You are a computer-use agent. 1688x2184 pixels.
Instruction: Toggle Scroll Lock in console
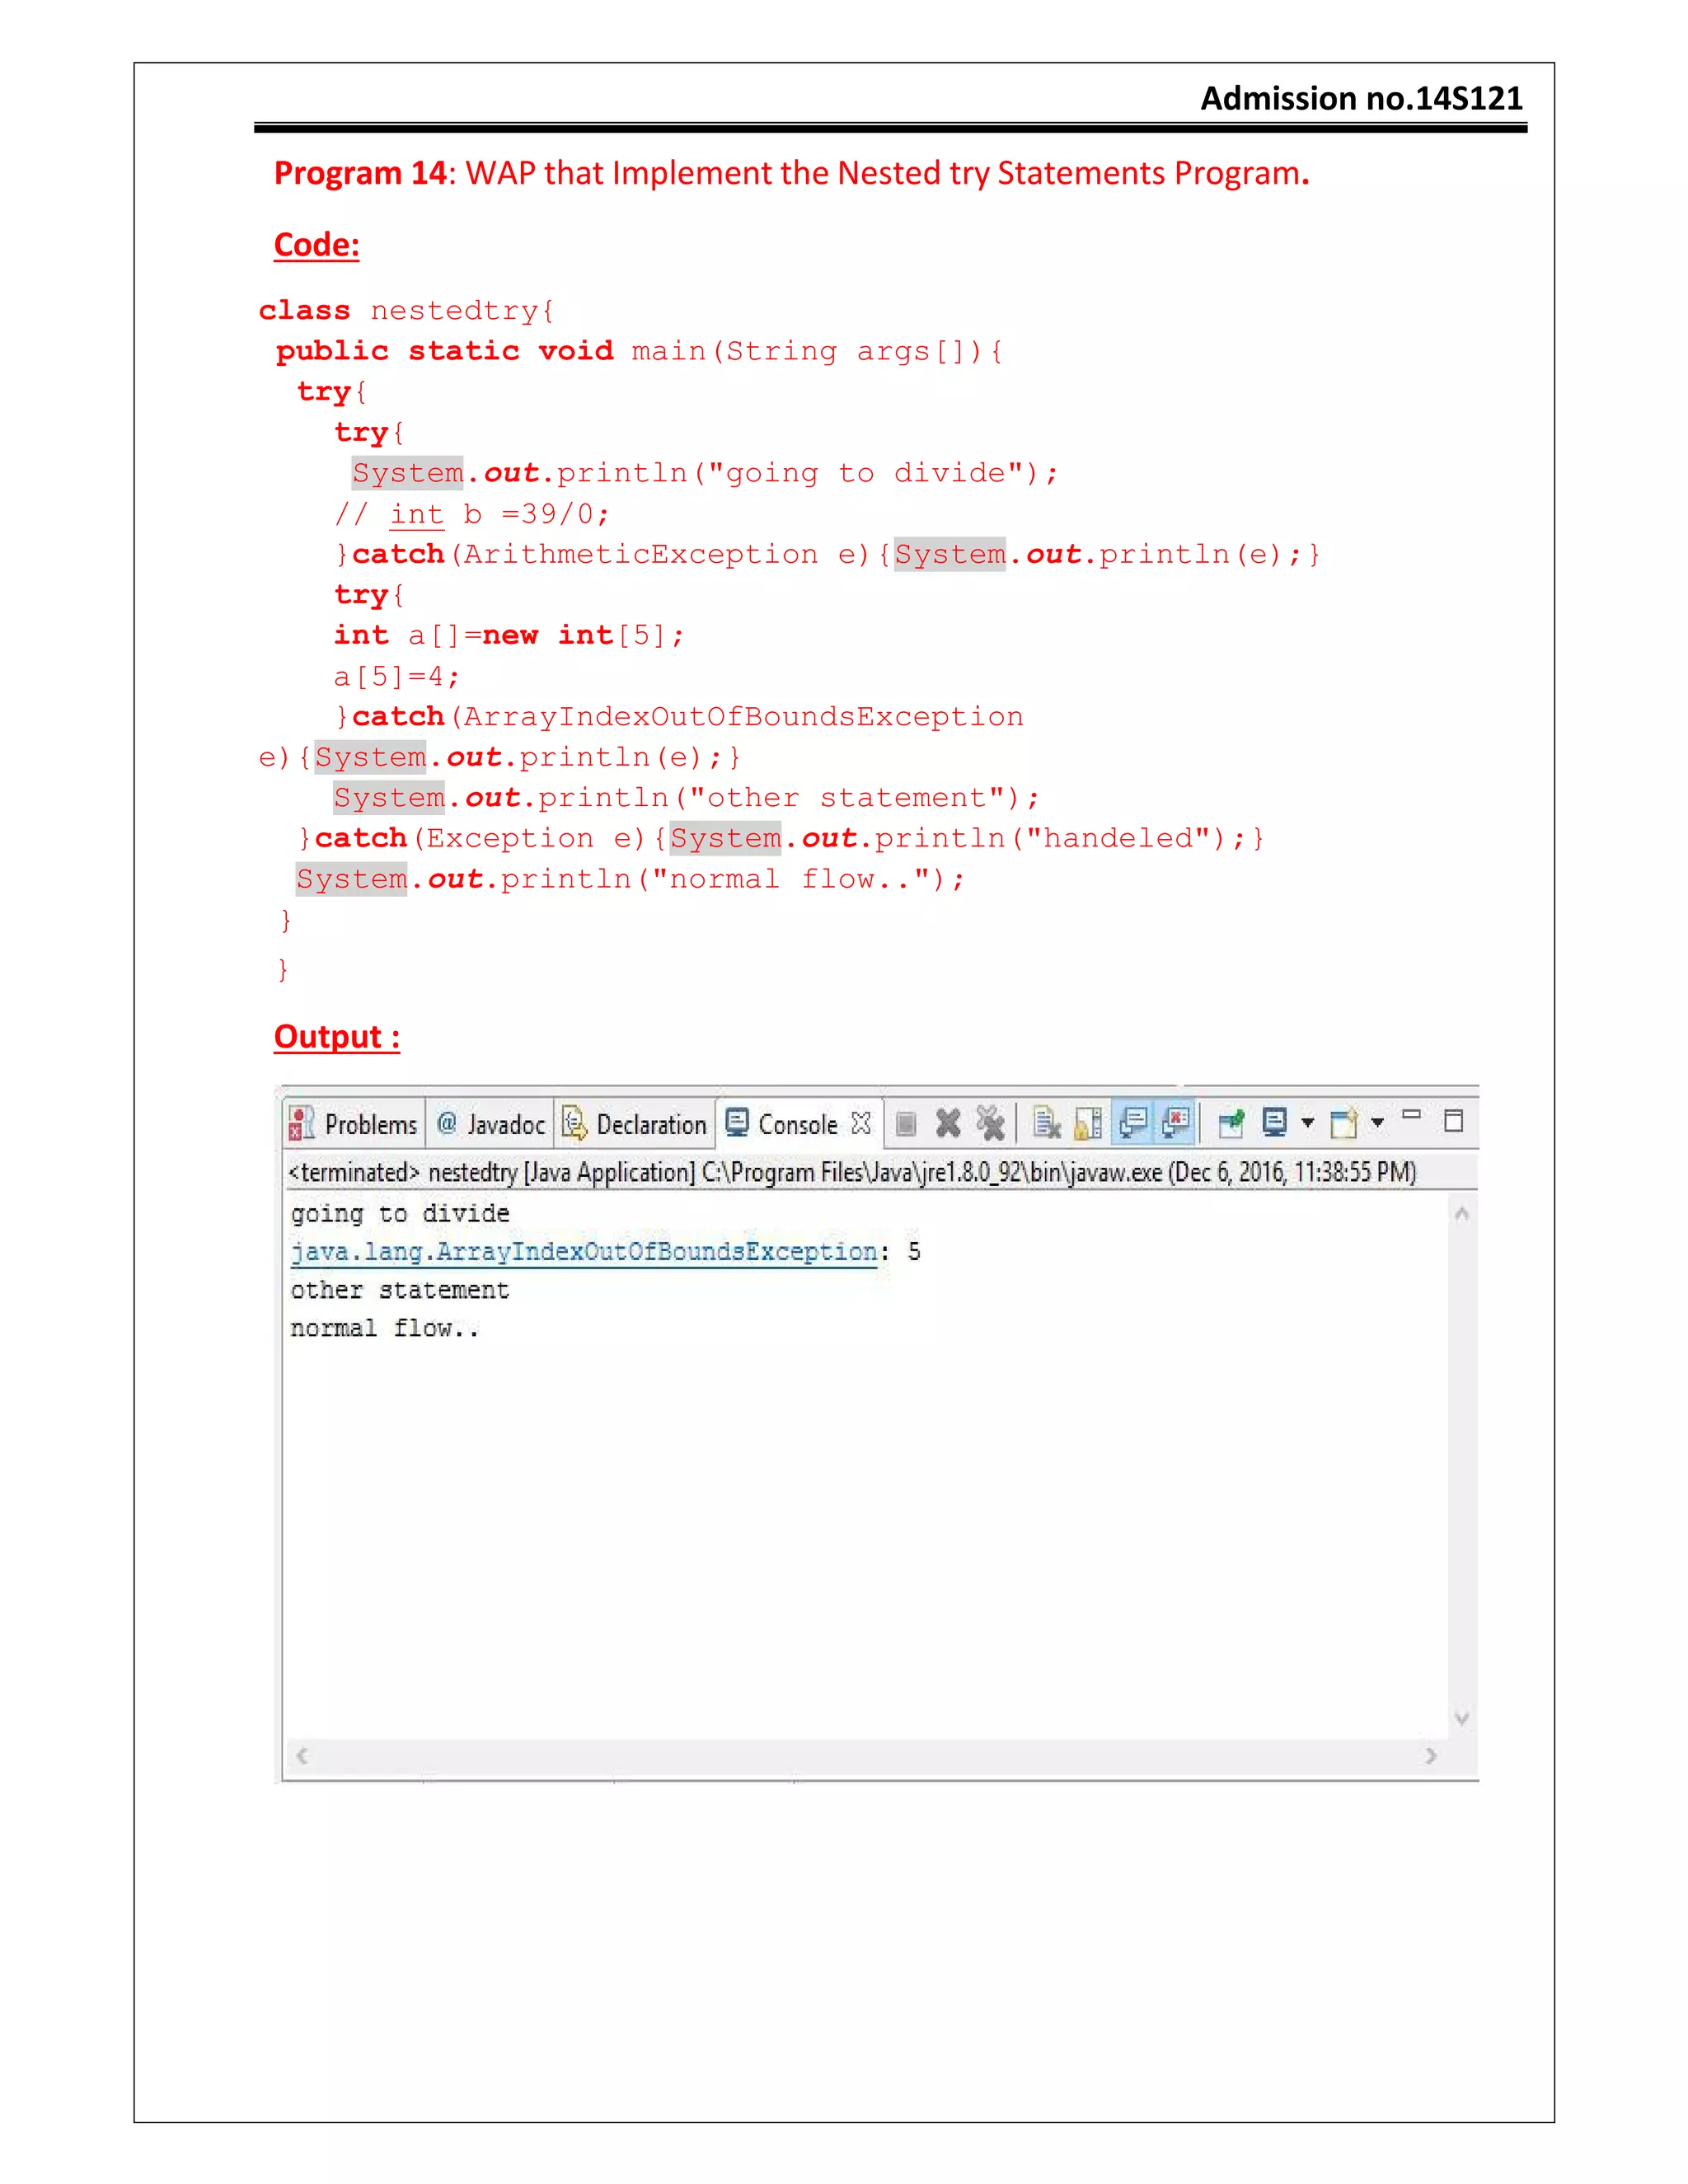pos(1088,1124)
